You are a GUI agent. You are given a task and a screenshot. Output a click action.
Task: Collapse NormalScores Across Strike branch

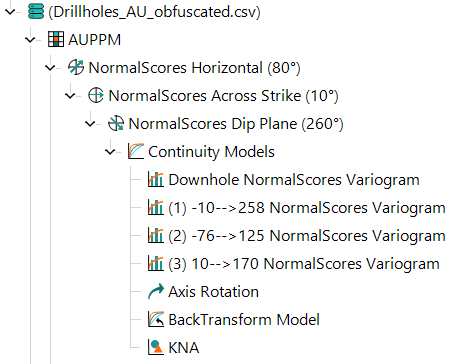click(70, 96)
